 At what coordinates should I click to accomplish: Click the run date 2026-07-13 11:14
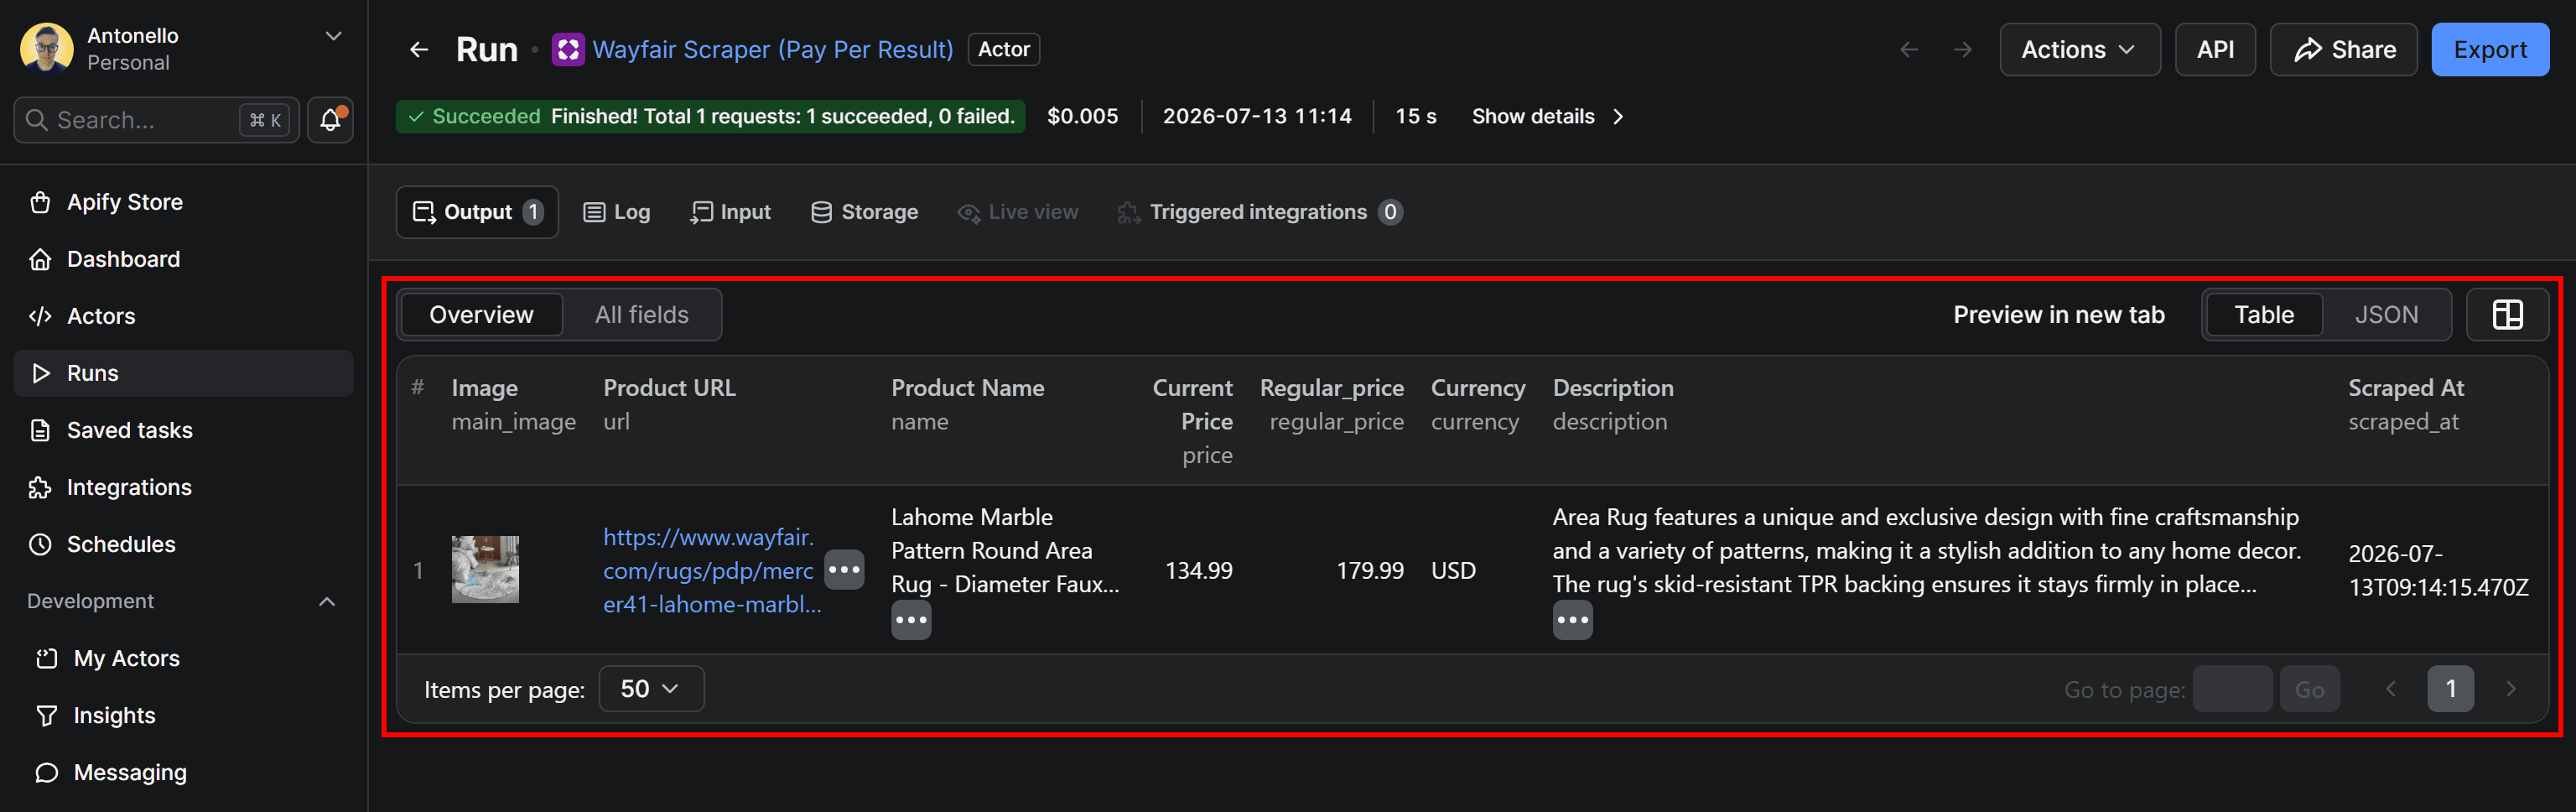pyautogui.click(x=1256, y=117)
